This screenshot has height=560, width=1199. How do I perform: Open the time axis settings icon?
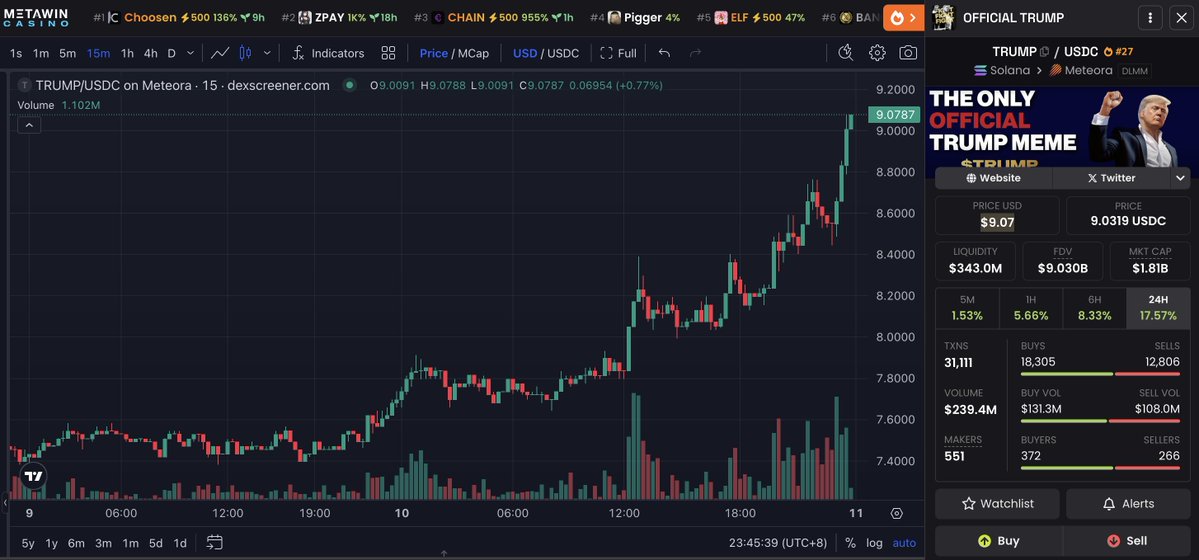[896, 513]
